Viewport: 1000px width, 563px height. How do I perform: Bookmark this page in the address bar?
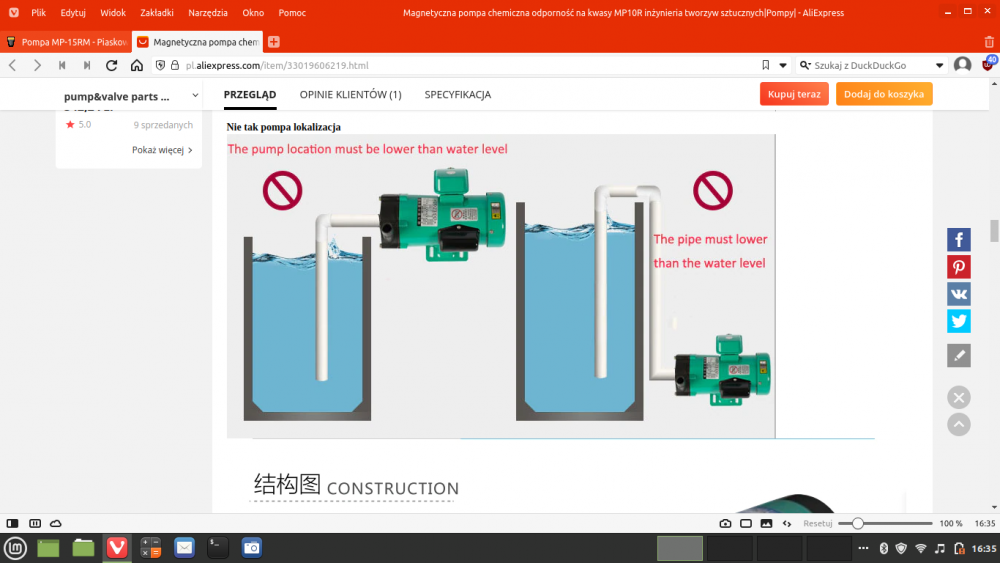[x=766, y=65]
